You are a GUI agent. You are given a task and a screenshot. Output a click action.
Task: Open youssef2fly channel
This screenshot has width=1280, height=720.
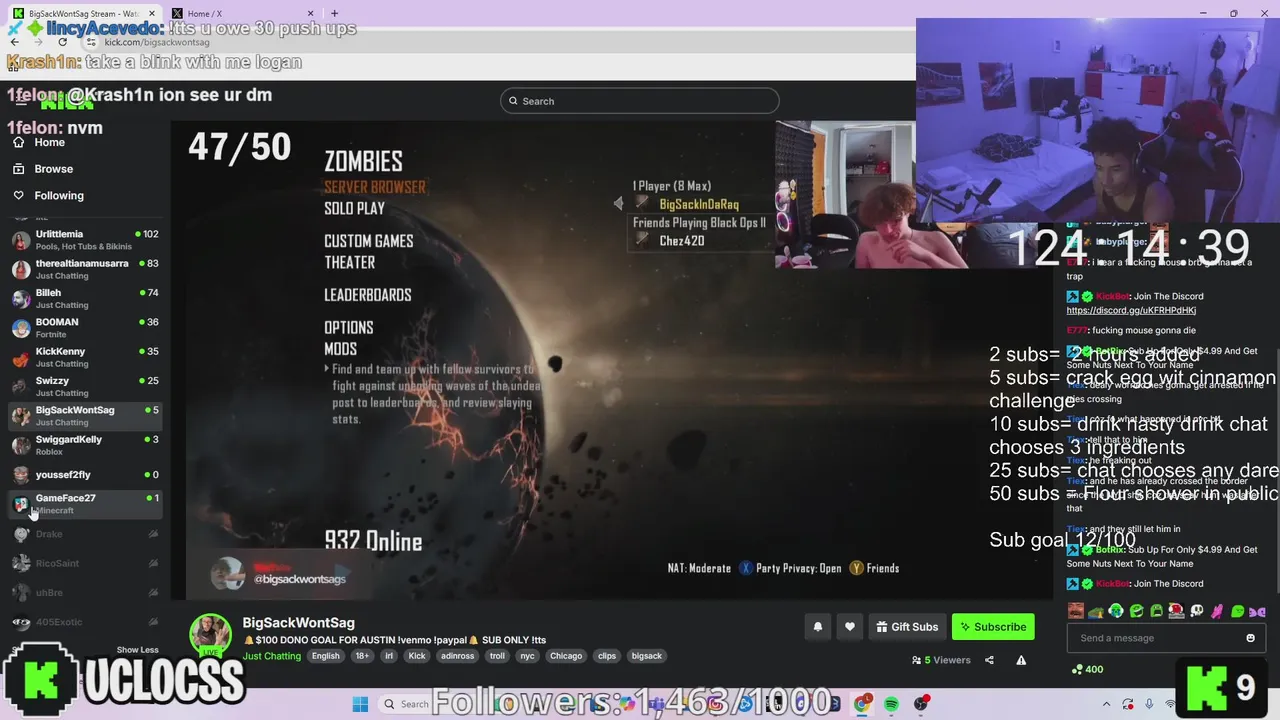[x=85, y=475]
